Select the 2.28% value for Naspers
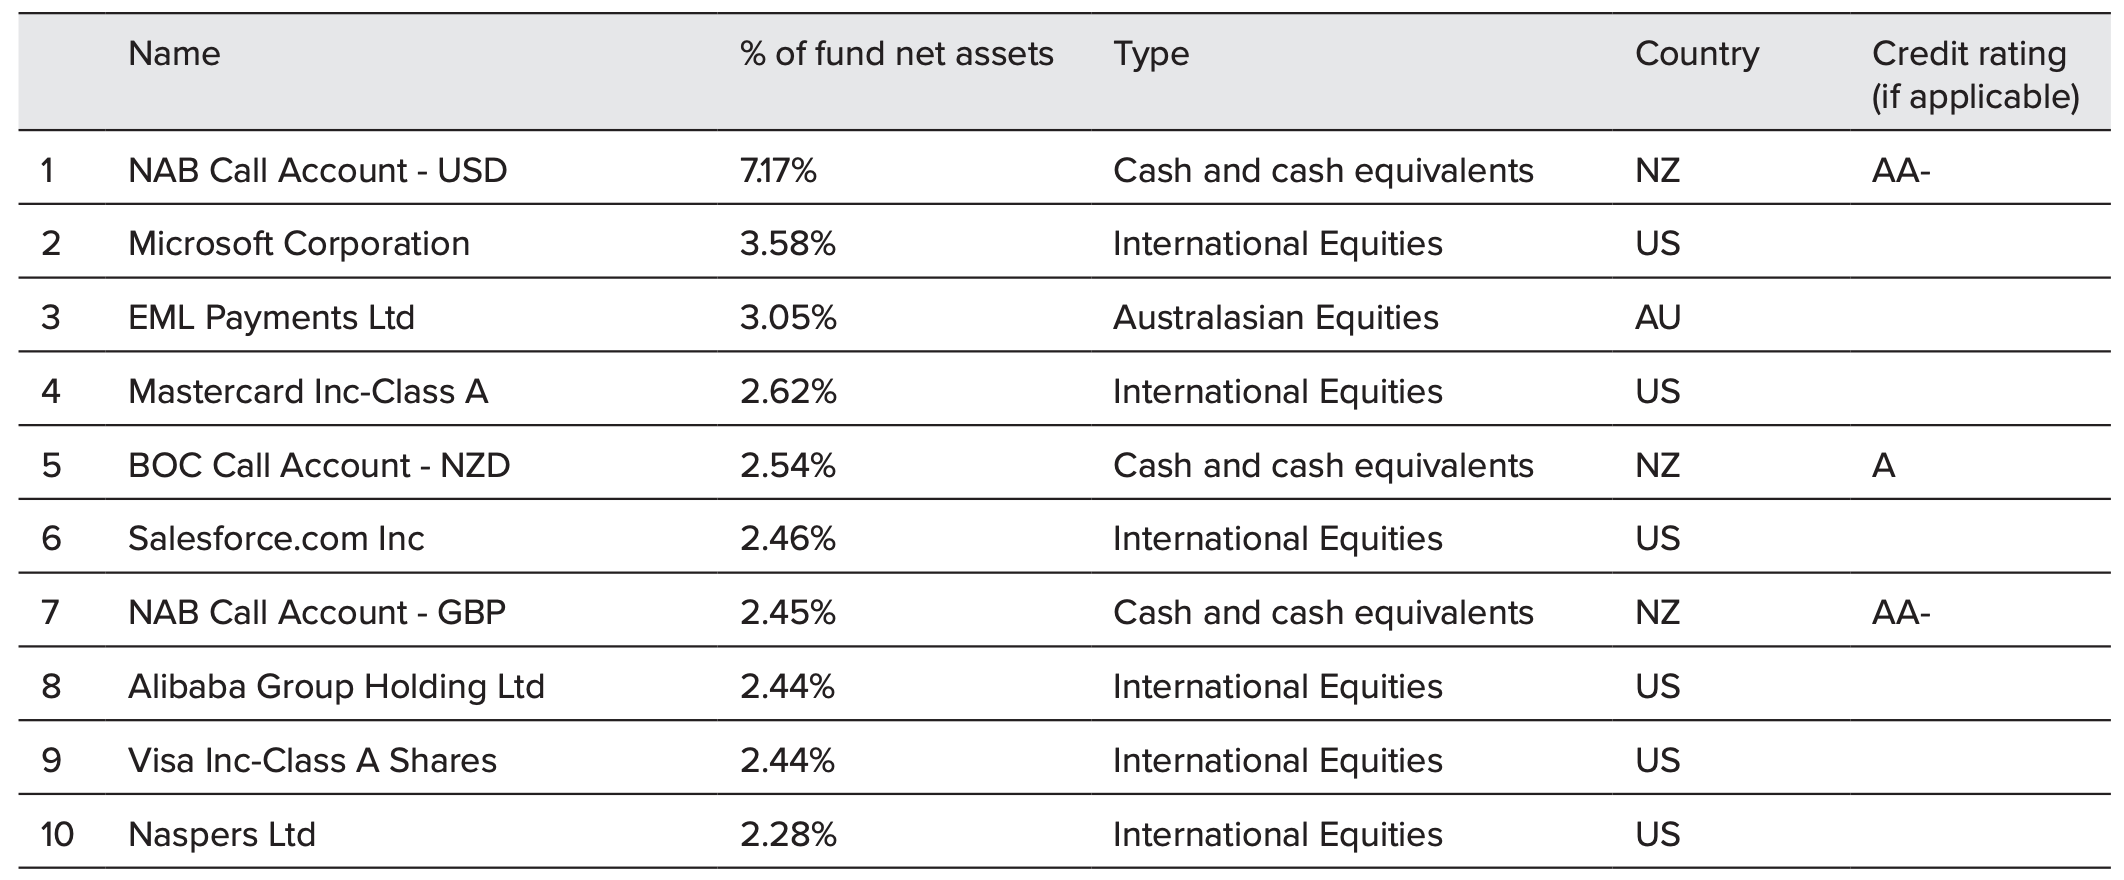The width and height of the screenshot is (2124, 880). (787, 834)
